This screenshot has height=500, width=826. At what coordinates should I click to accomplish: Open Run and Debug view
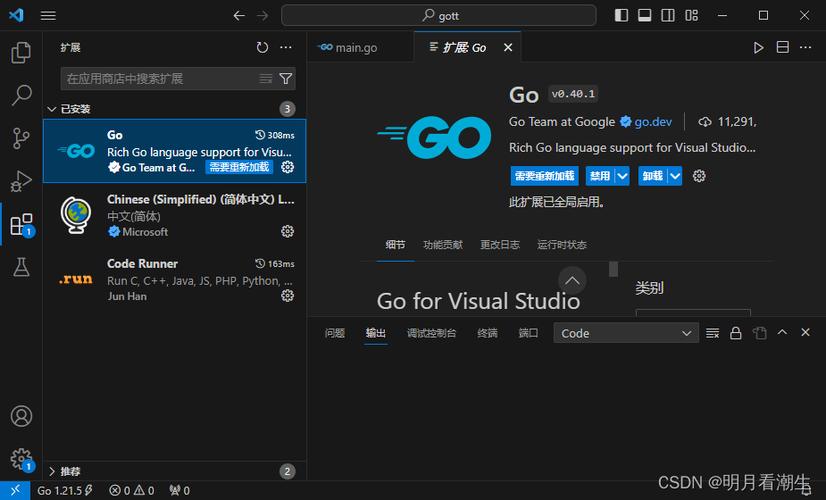[x=21, y=181]
